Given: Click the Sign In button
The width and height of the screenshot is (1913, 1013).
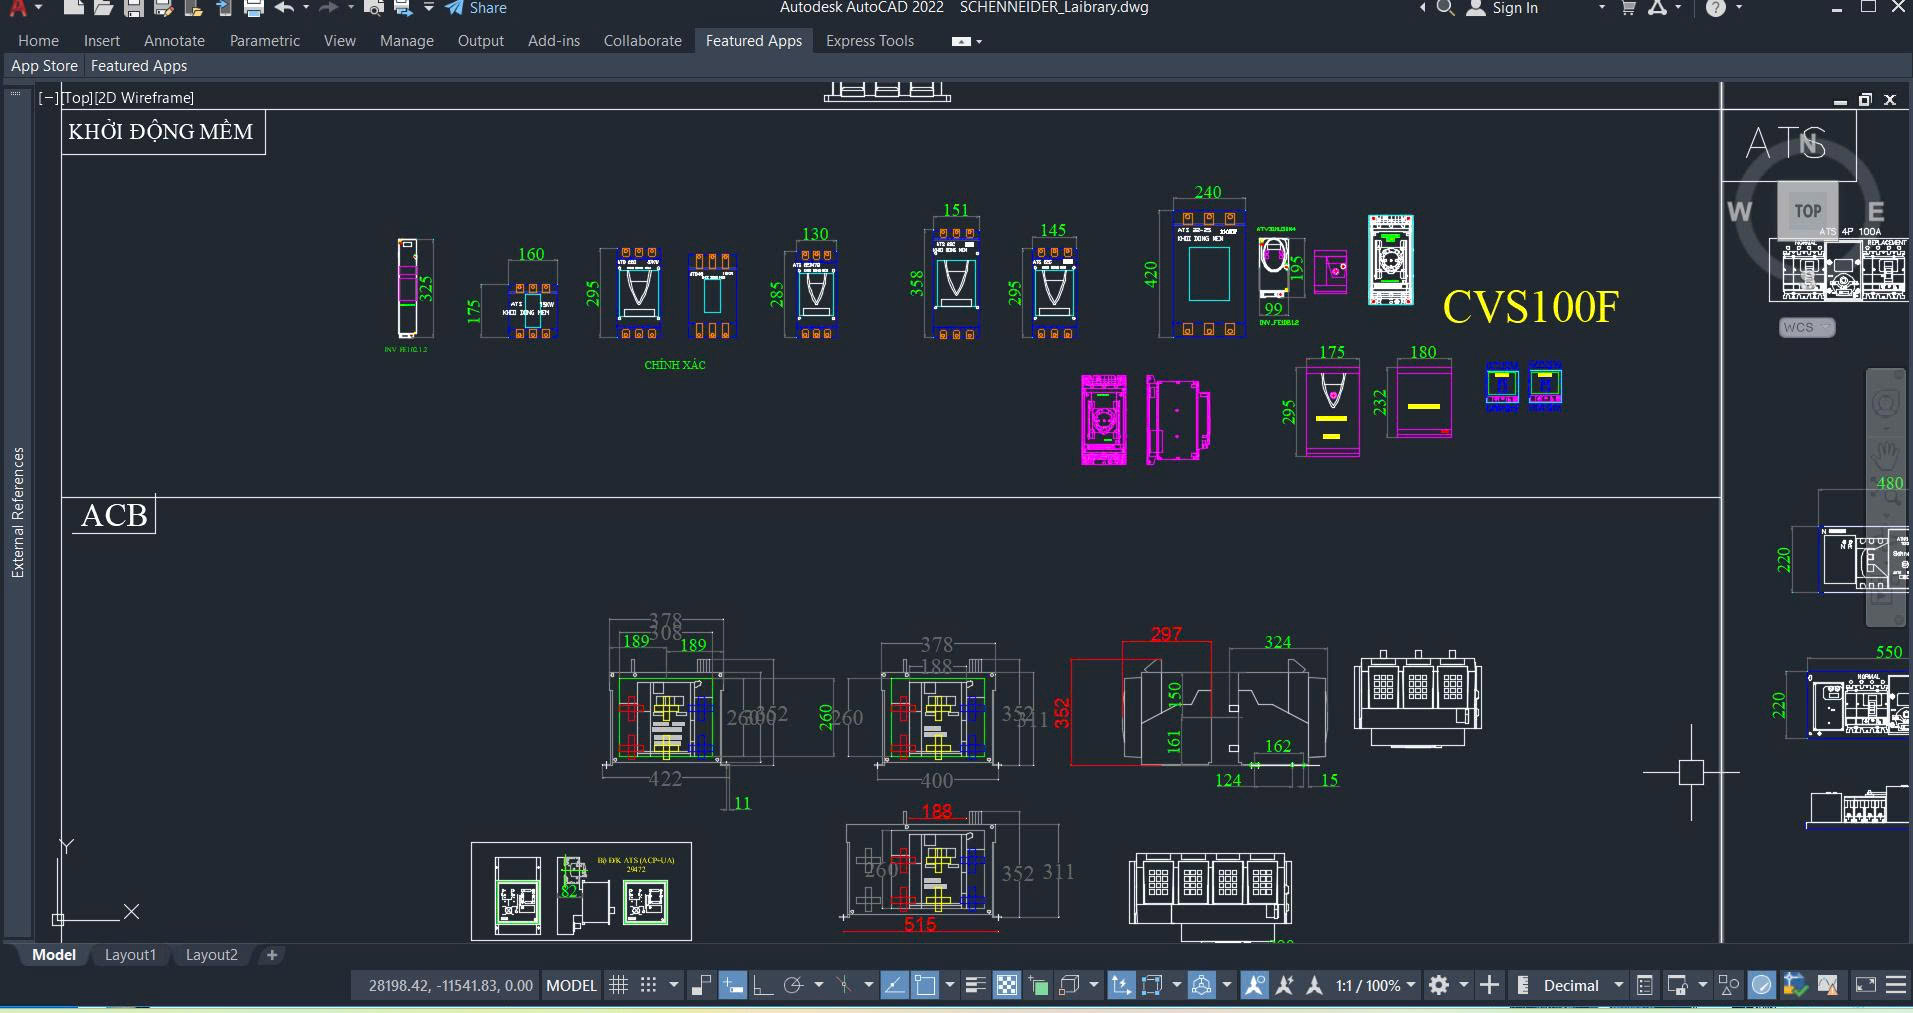Looking at the screenshot, I should coord(1503,8).
